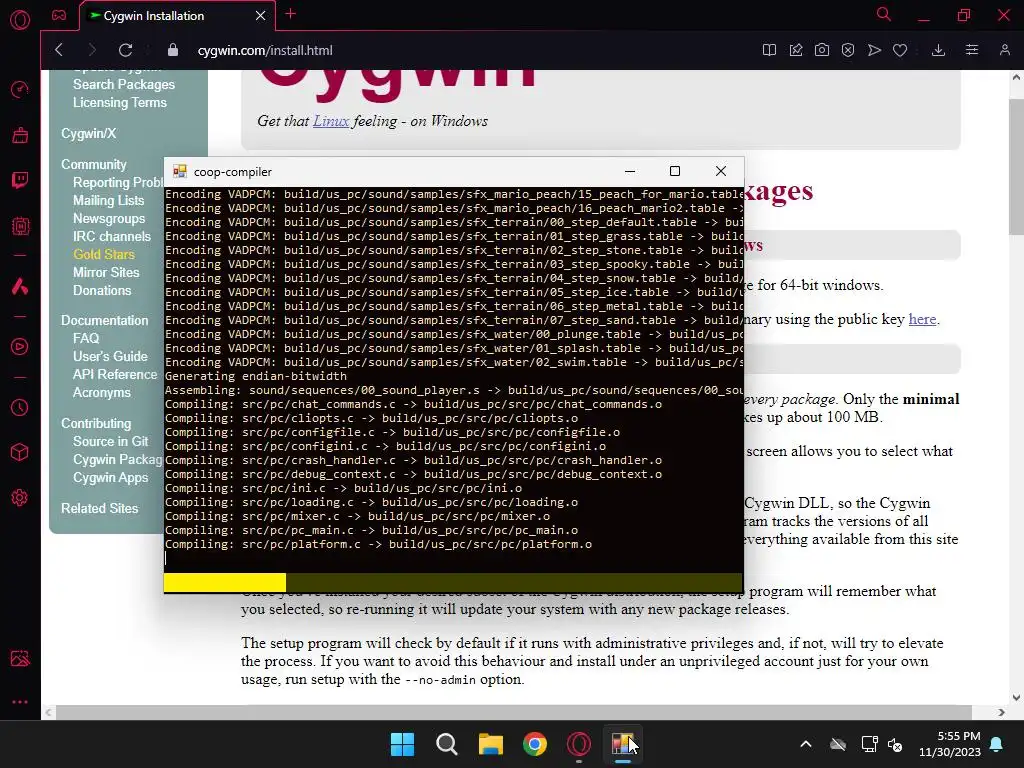This screenshot has height=768, width=1024.
Task: Open reader mode book icon
Action: tap(769, 50)
